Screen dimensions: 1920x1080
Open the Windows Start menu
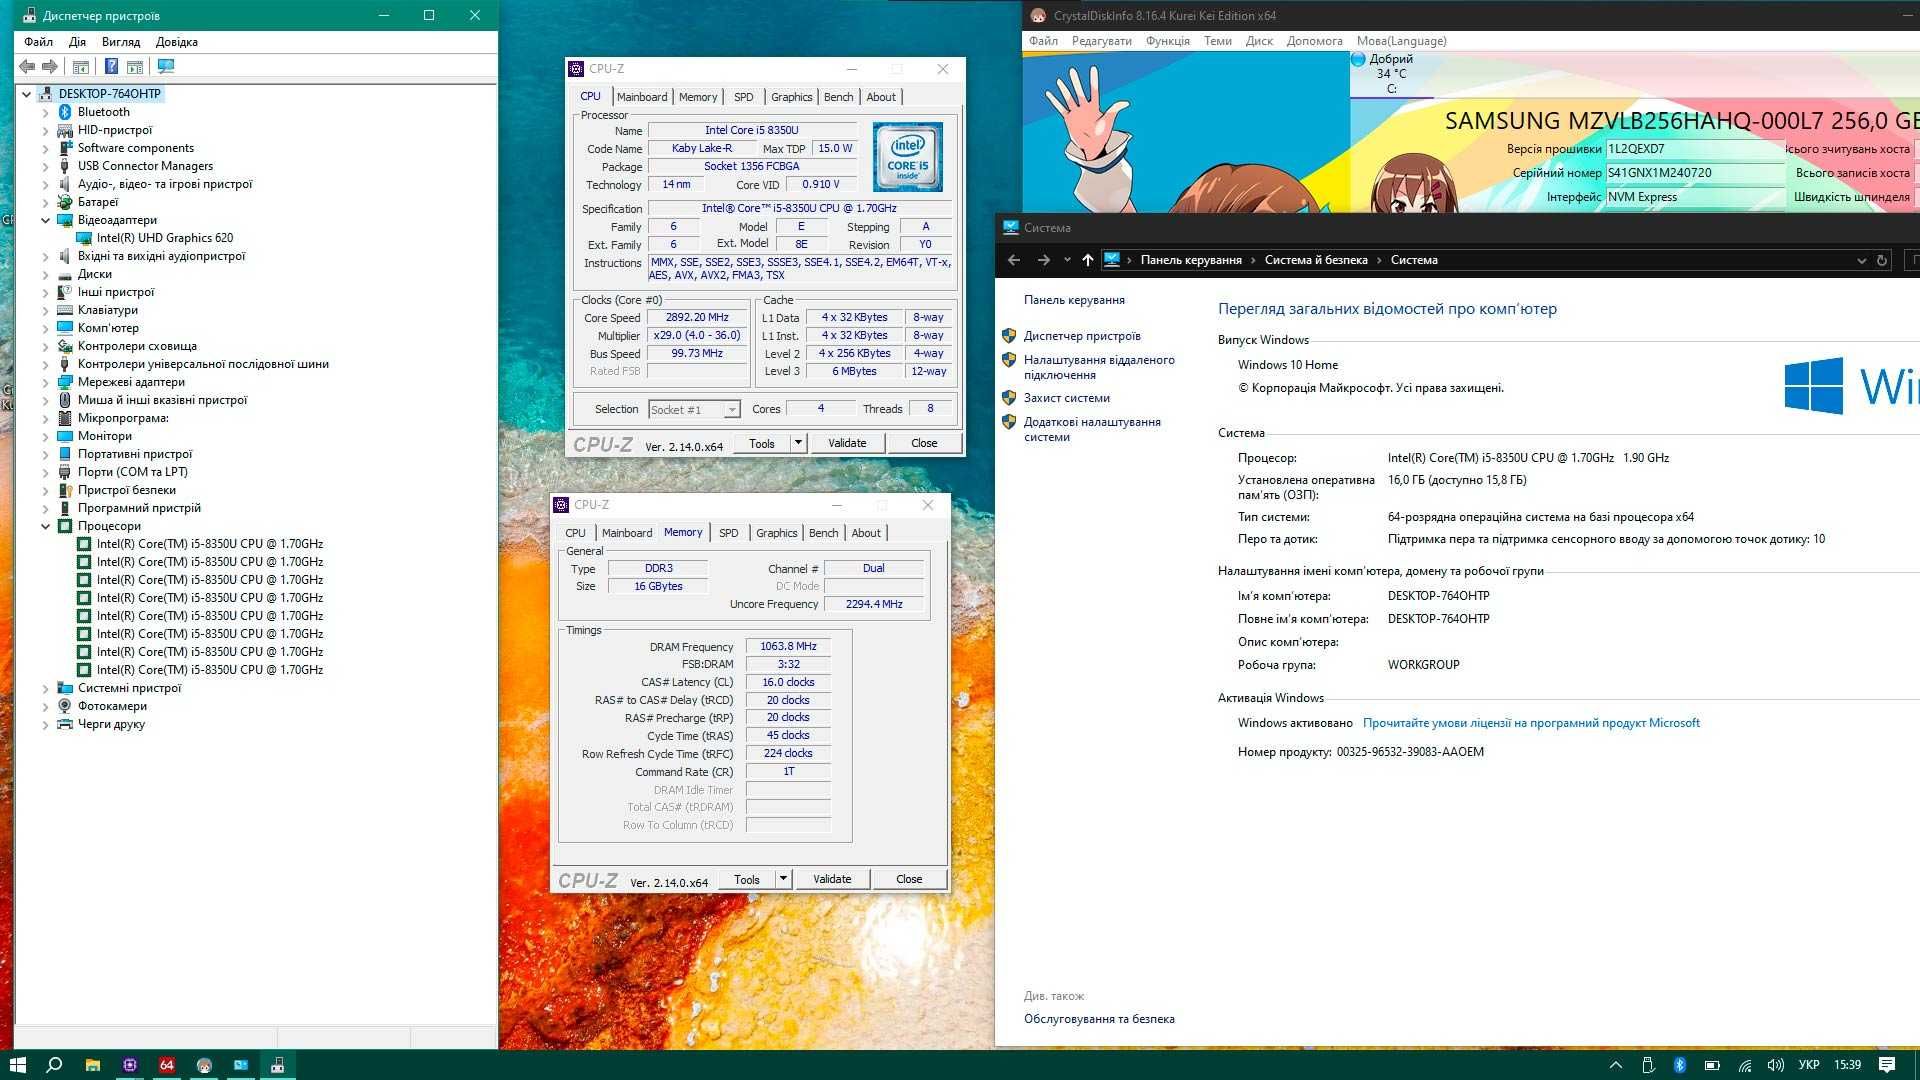17,1065
